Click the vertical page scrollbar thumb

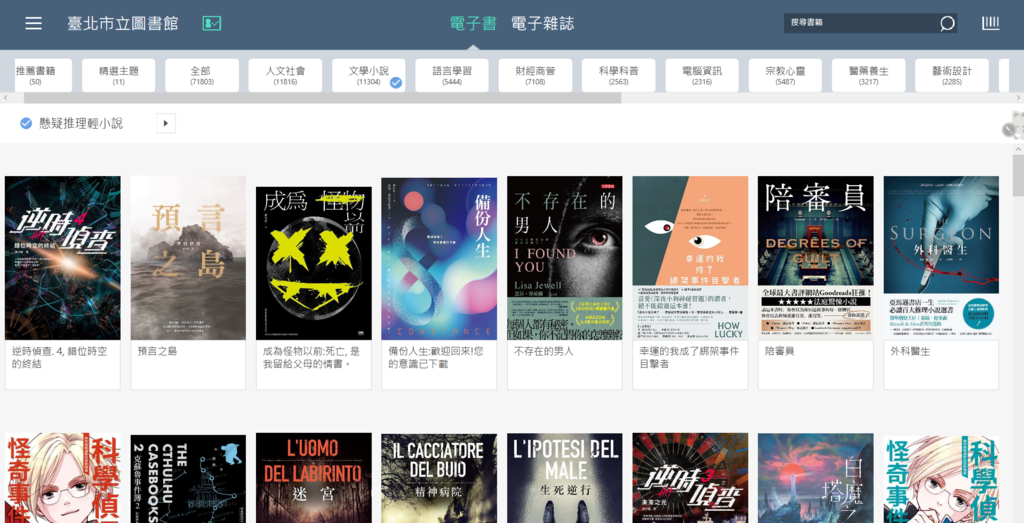coord(1018,175)
